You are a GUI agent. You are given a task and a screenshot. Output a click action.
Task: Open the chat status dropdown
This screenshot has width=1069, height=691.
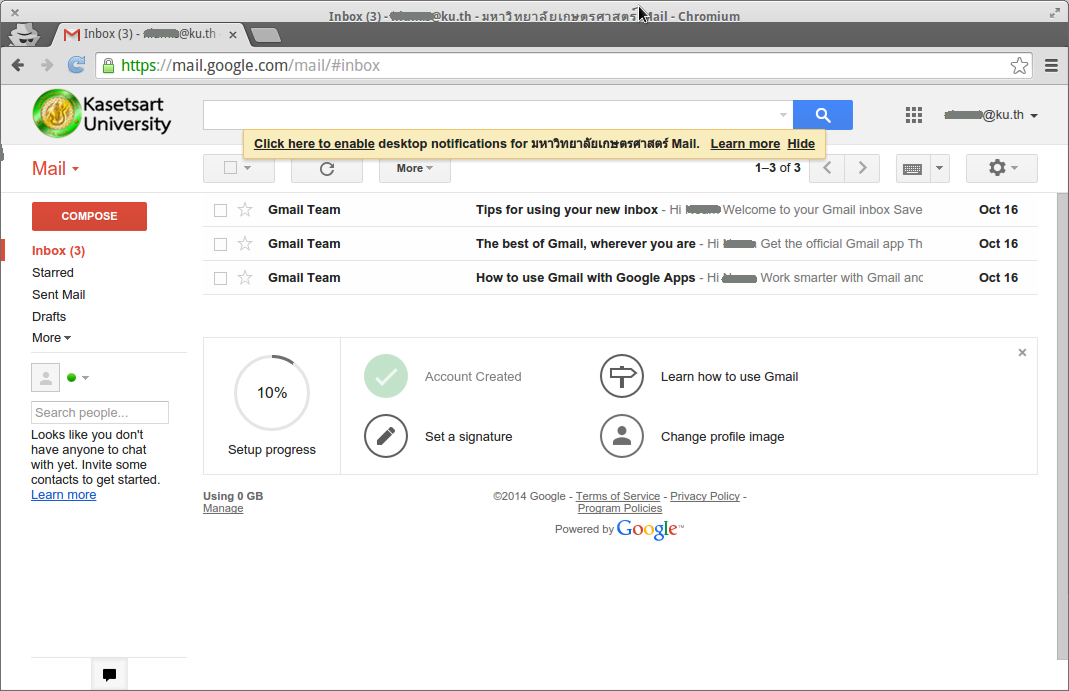(x=85, y=378)
